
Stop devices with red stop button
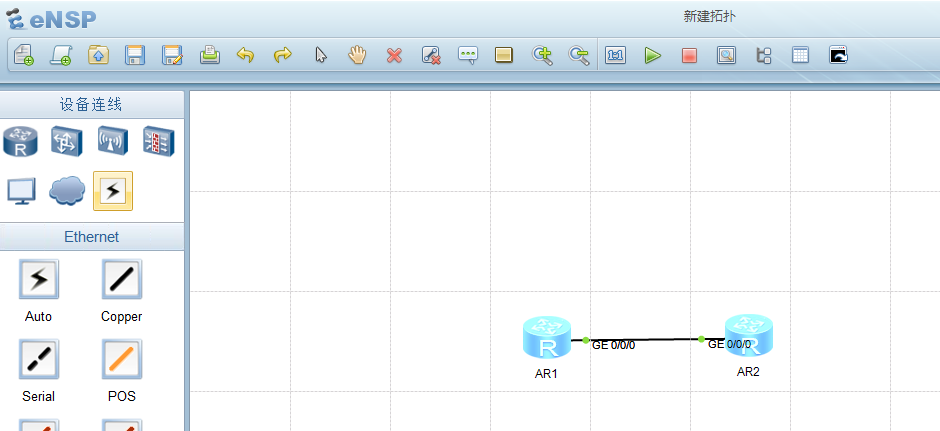689,56
